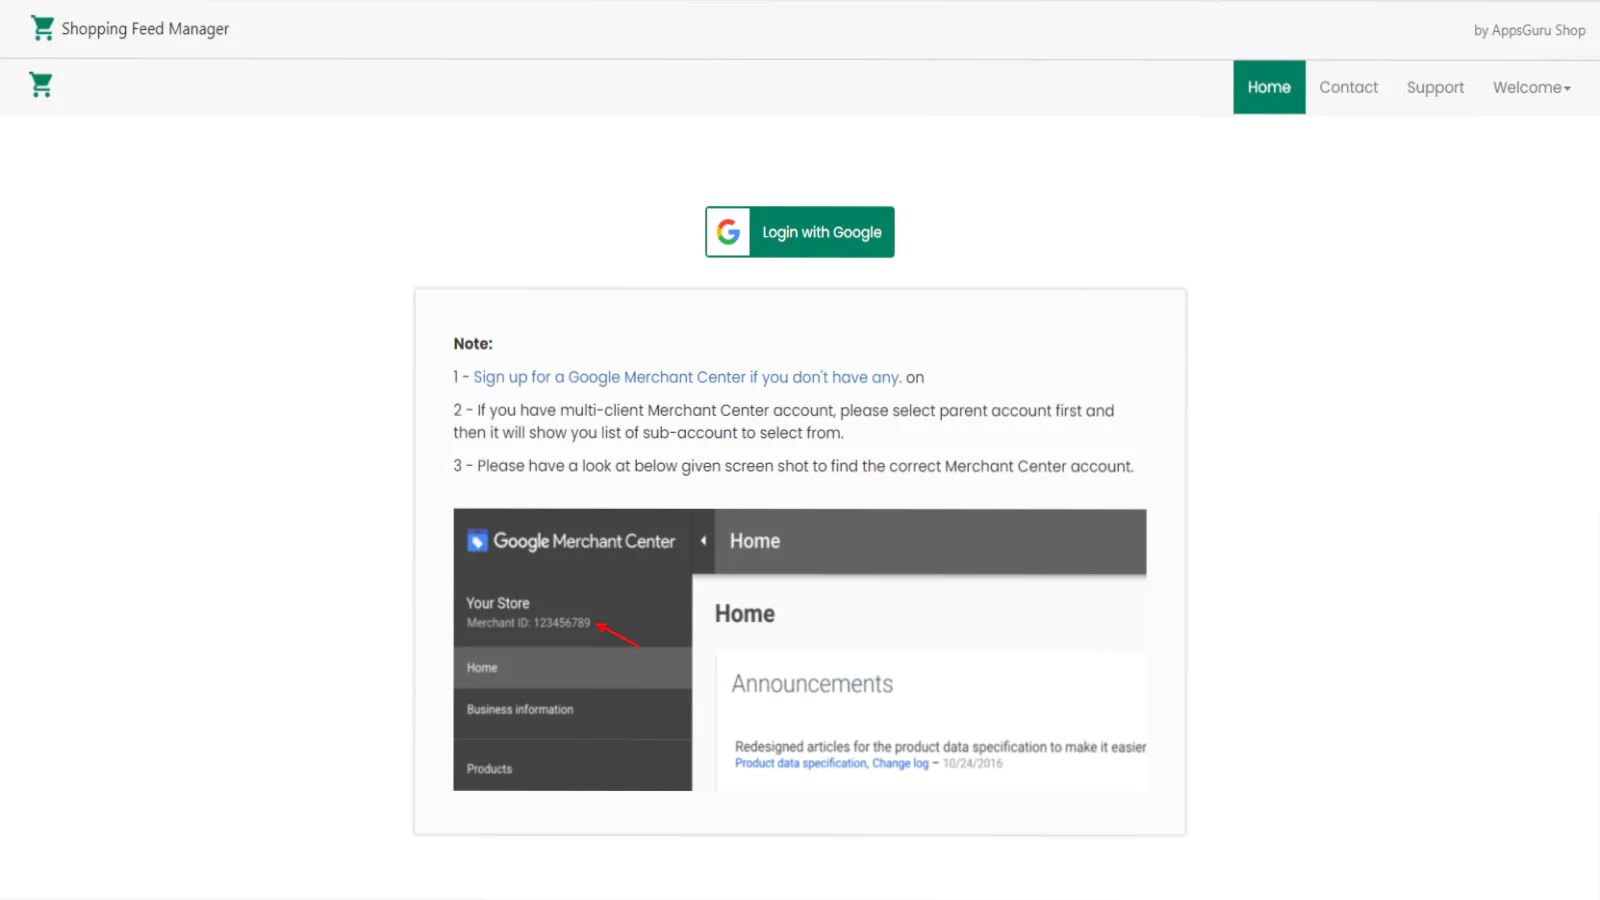Click the Change log link
The width and height of the screenshot is (1600, 900).
point(900,763)
